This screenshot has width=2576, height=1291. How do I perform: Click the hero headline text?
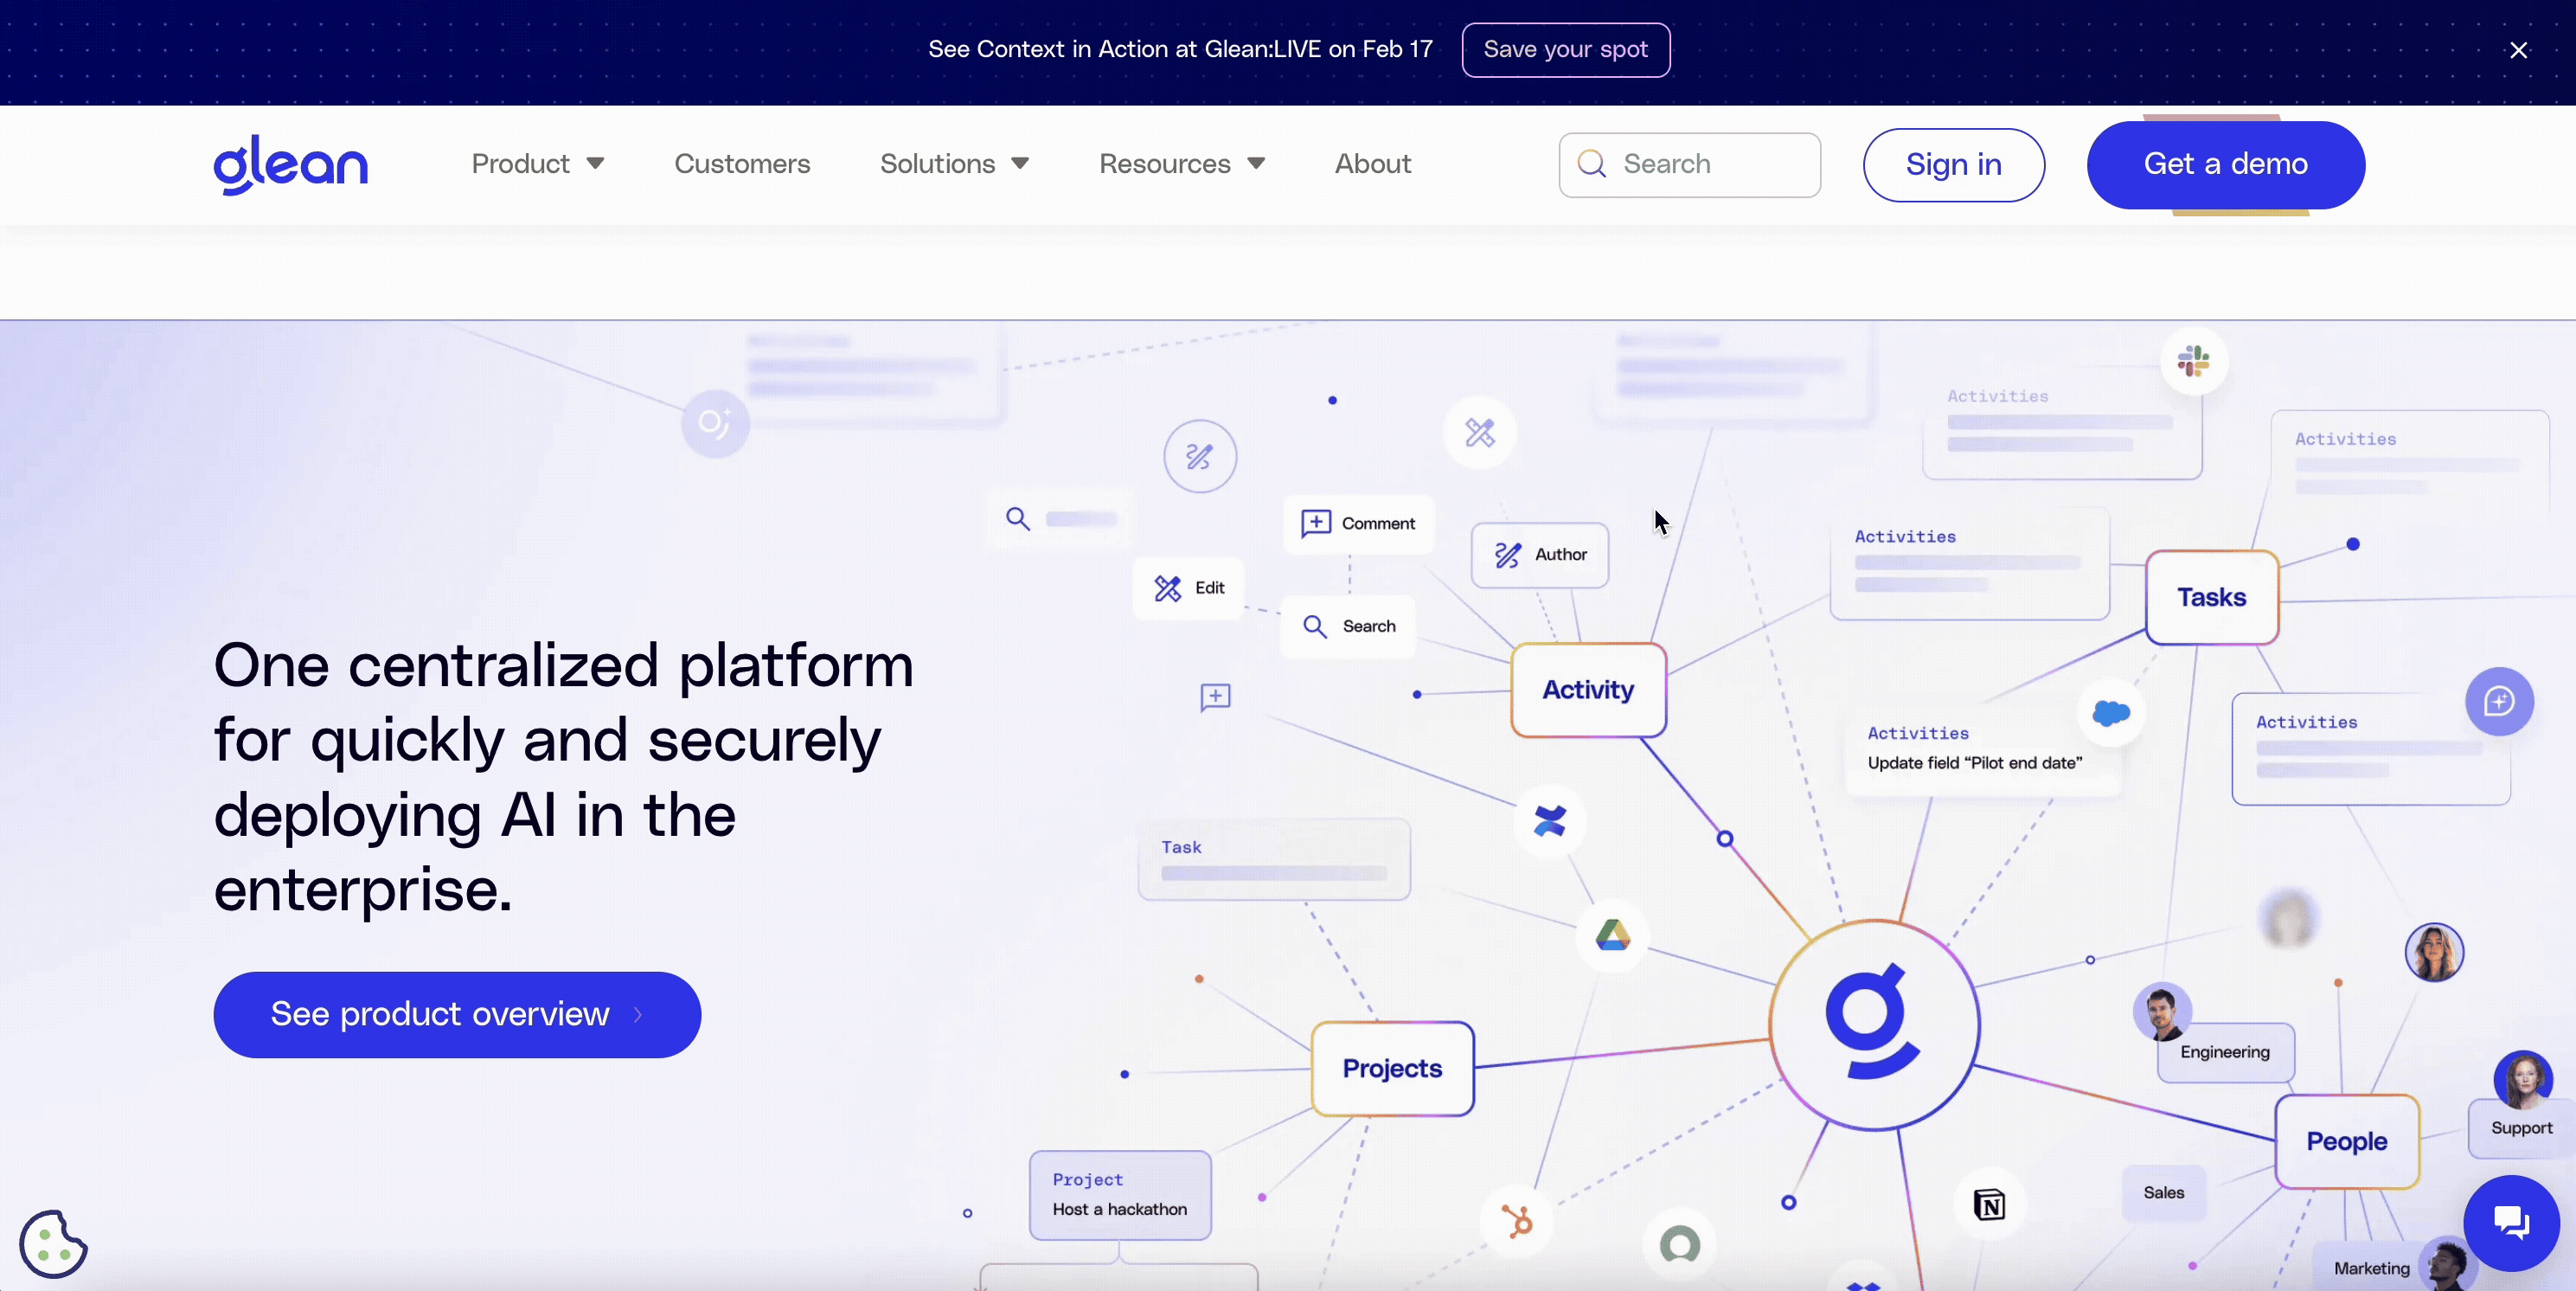(x=563, y=777)
